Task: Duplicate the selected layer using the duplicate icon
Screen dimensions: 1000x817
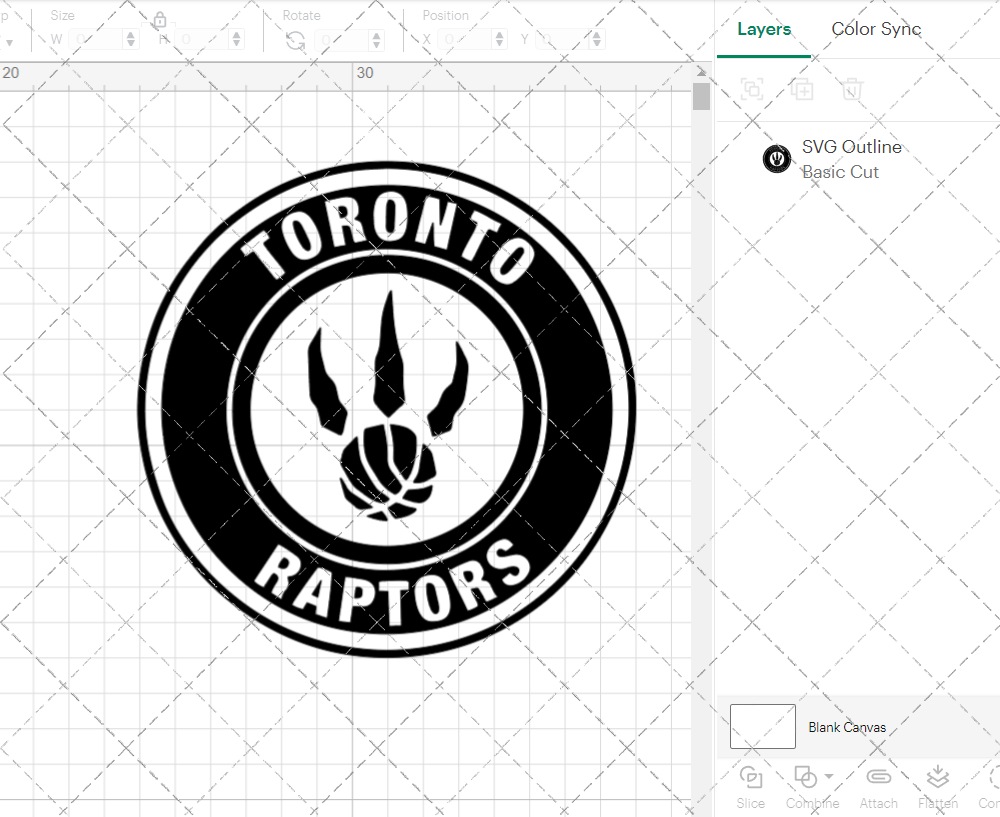Action: pyautogui.click(x=802, y=89)
